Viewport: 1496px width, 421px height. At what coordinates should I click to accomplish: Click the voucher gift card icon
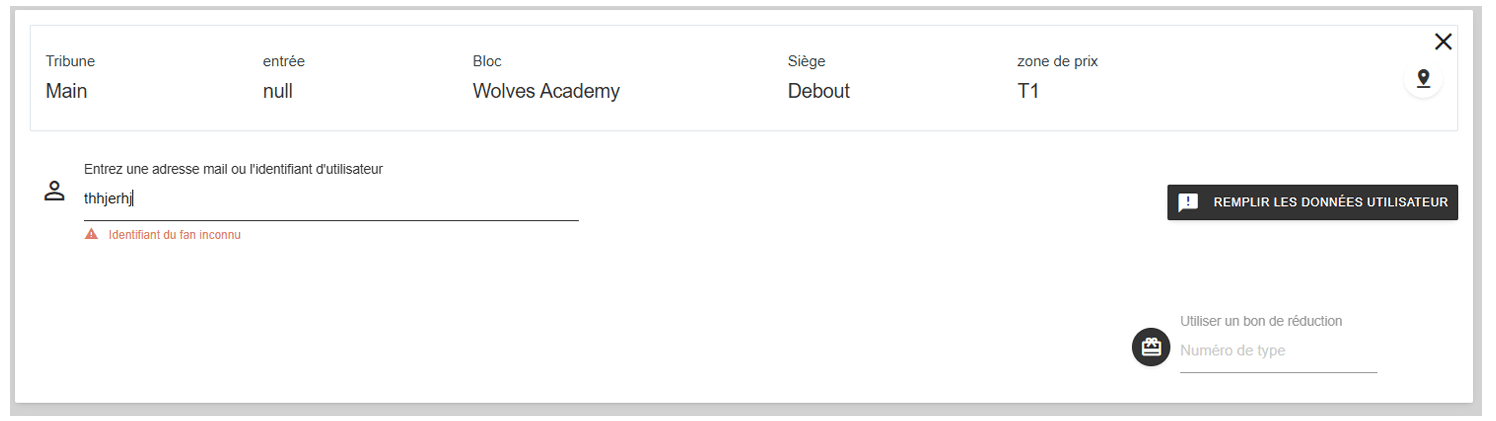(x=1150, y=347)
